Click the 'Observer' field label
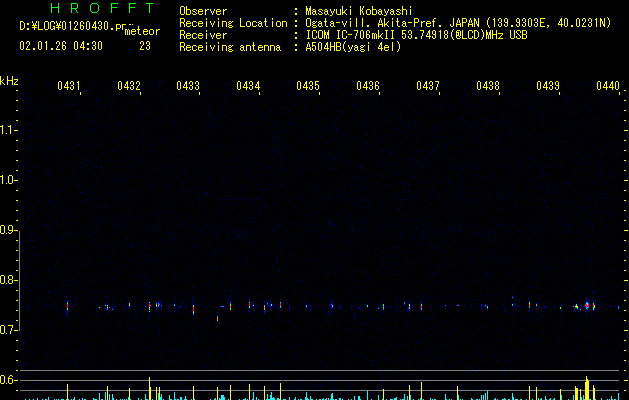The width and height of the screenshot is (629, 400). click(x=203, y=11)
